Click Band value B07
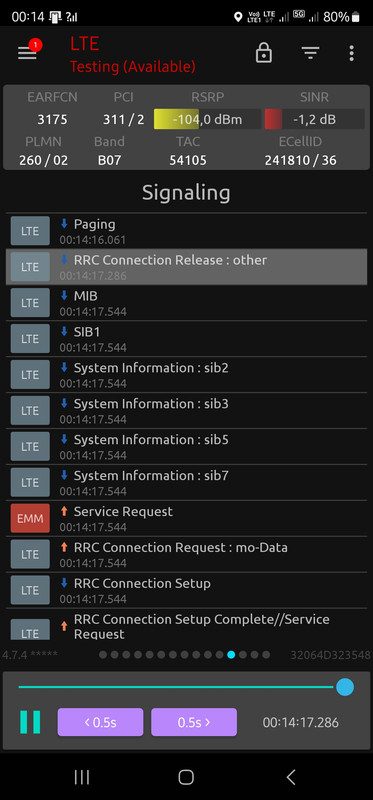 pyautogui.click(x=109, y=160)
